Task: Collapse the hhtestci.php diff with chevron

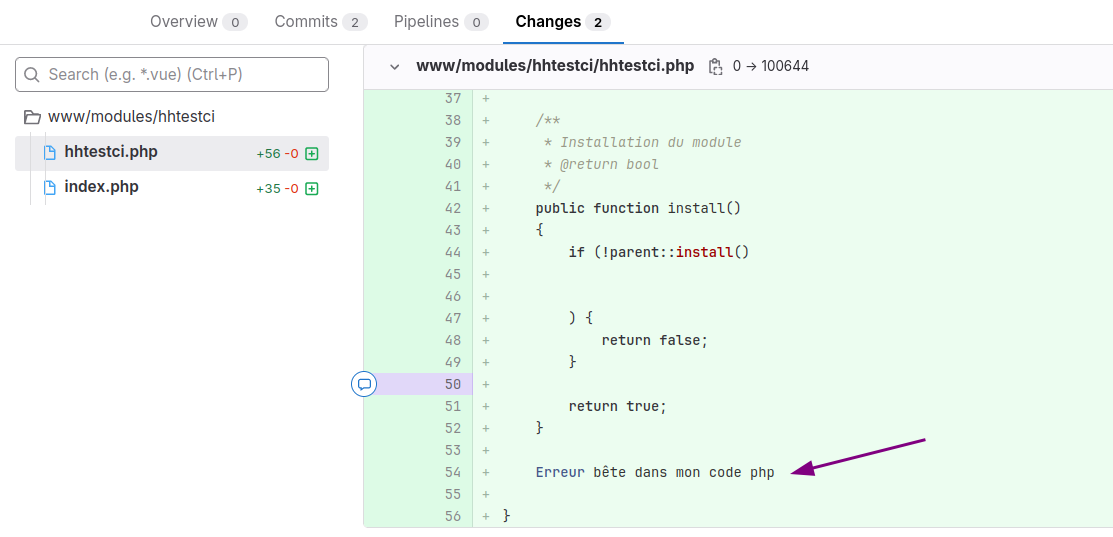Action: coord(395,67)
